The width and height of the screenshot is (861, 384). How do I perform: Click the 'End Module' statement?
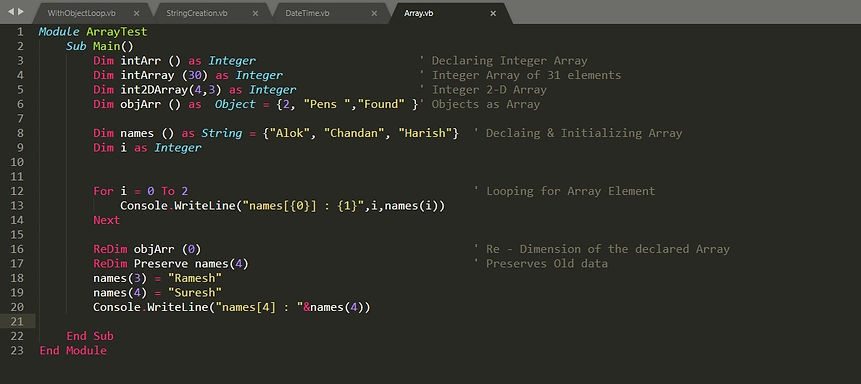[73, 350]
